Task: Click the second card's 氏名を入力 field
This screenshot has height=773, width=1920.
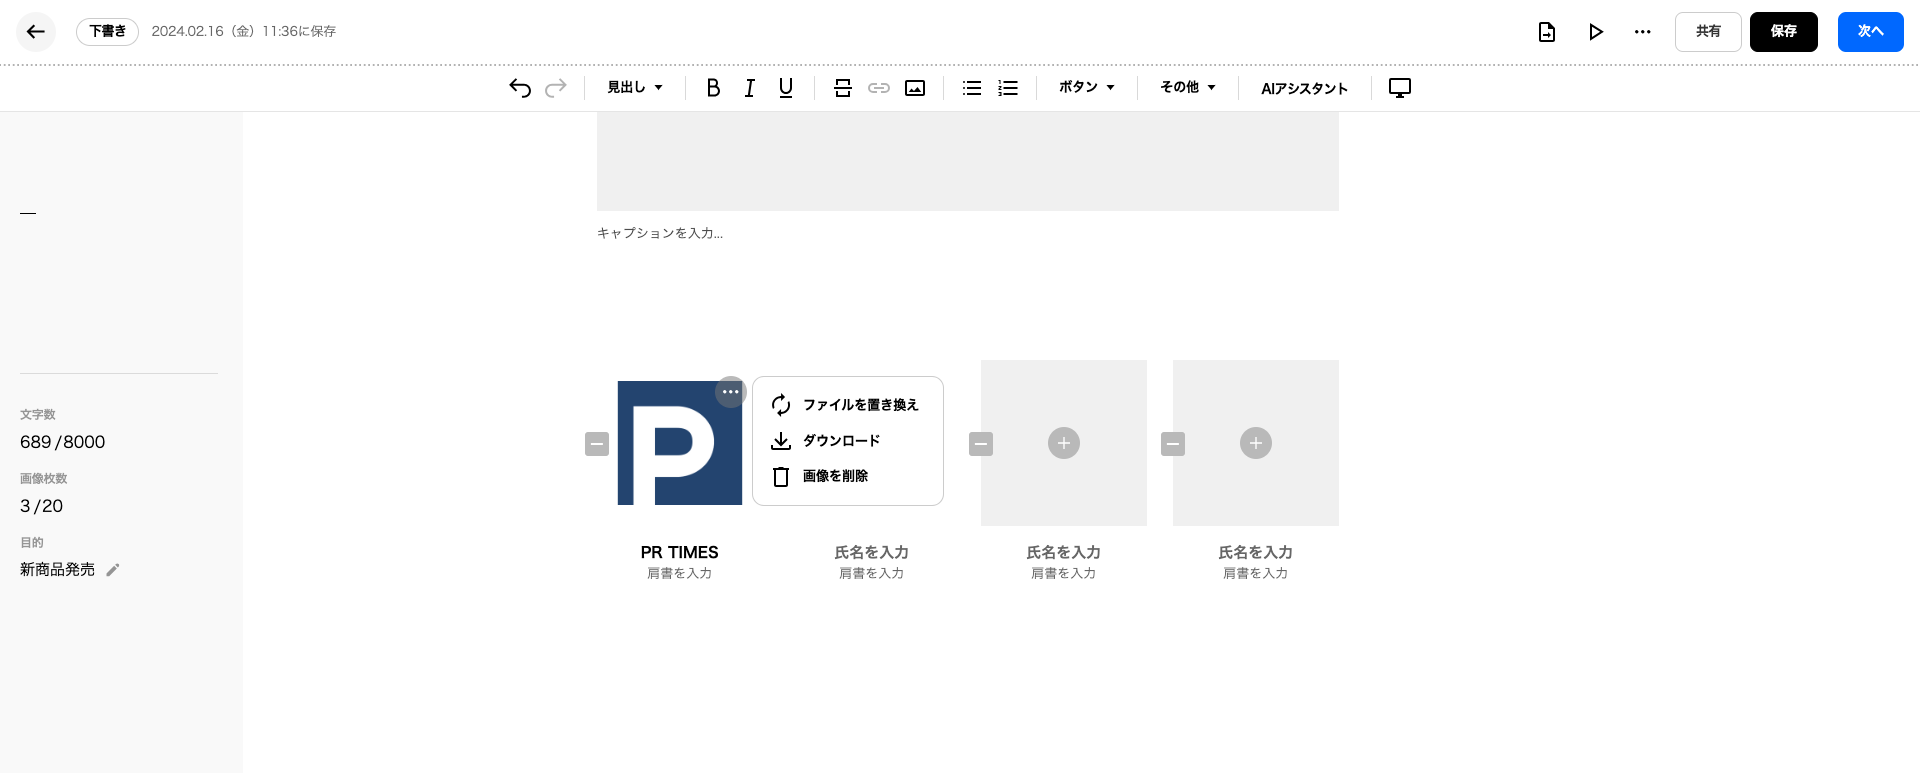Action: (872, 552)
